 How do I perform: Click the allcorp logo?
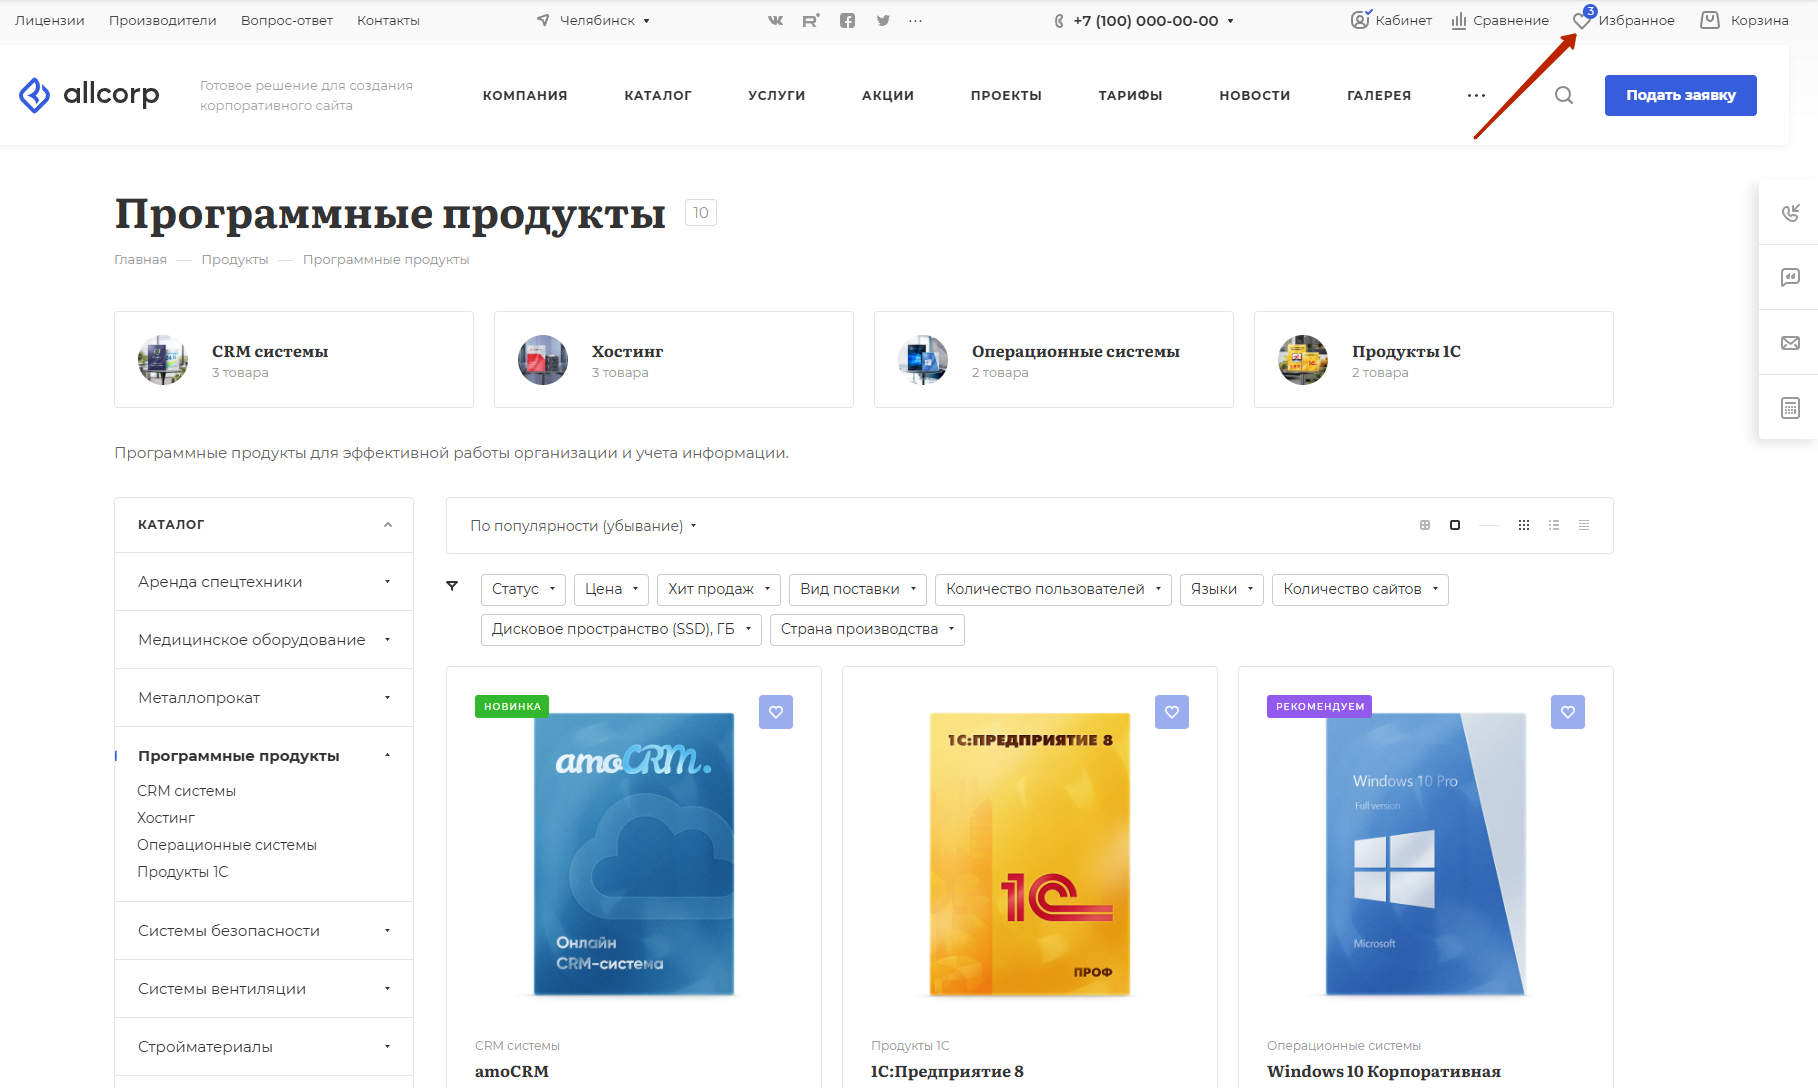point(89,95)
